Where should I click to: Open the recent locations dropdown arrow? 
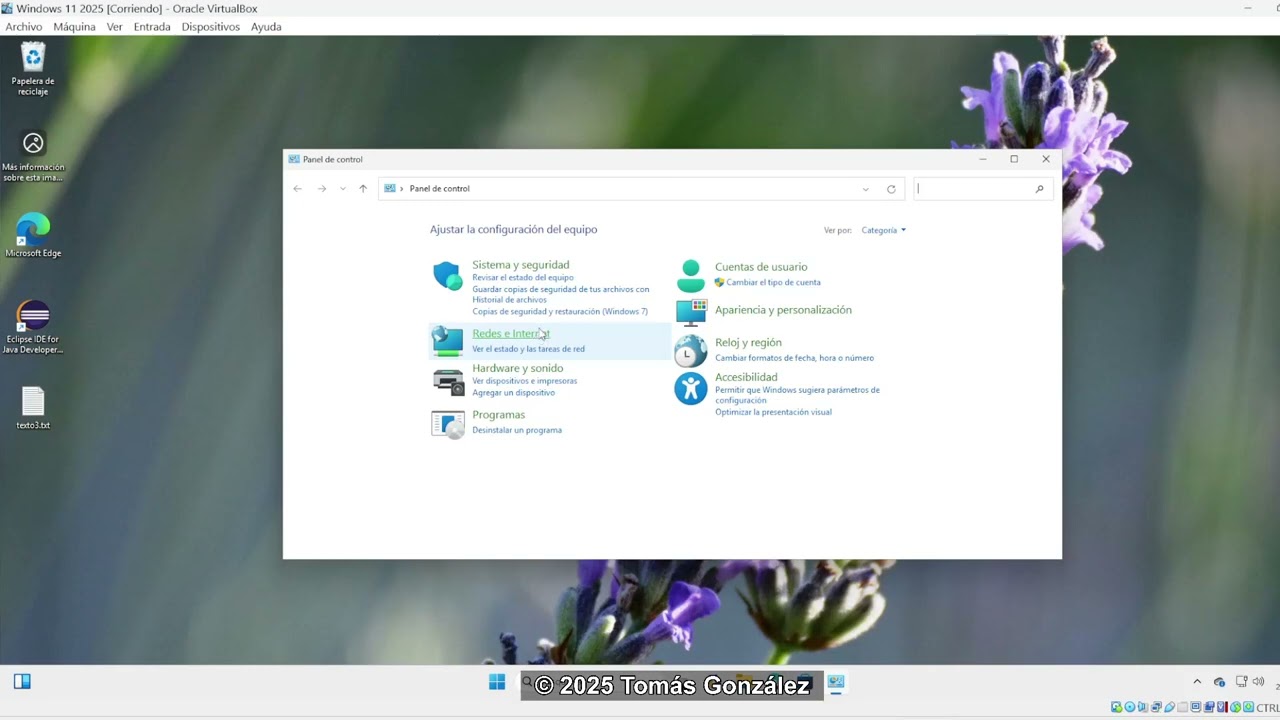point(343,189)
